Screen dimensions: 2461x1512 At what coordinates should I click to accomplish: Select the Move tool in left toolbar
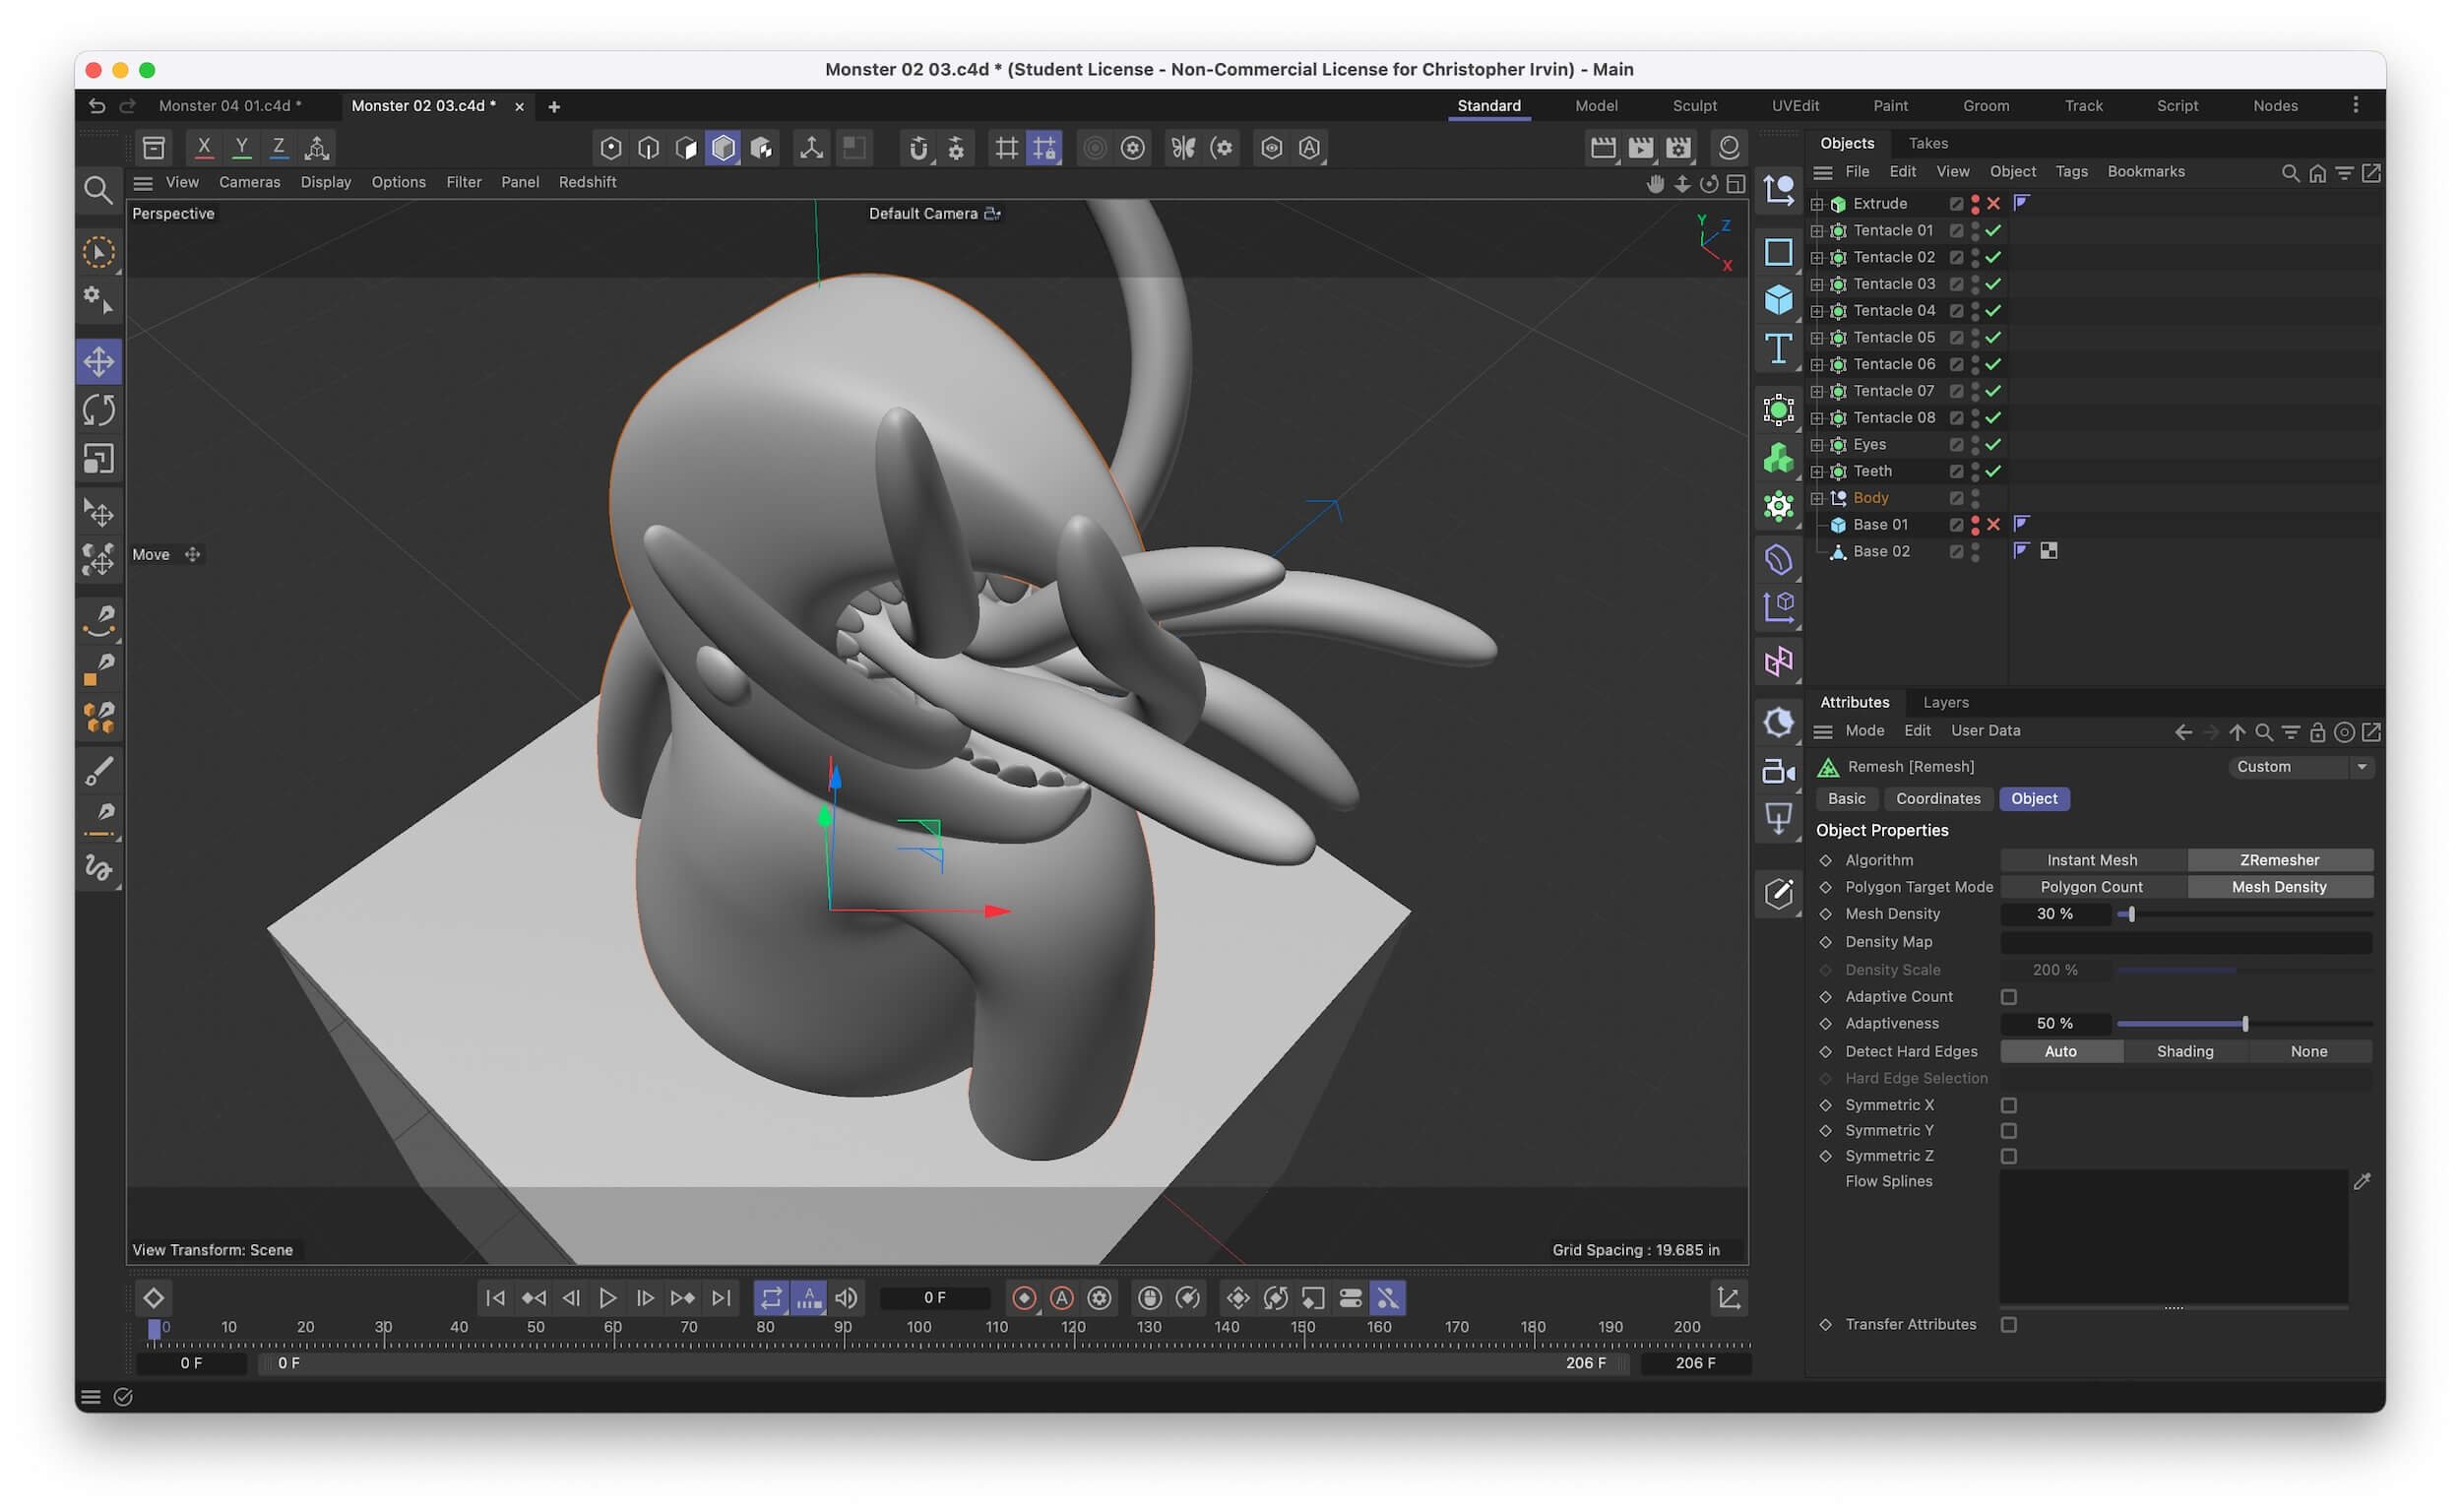98,361
